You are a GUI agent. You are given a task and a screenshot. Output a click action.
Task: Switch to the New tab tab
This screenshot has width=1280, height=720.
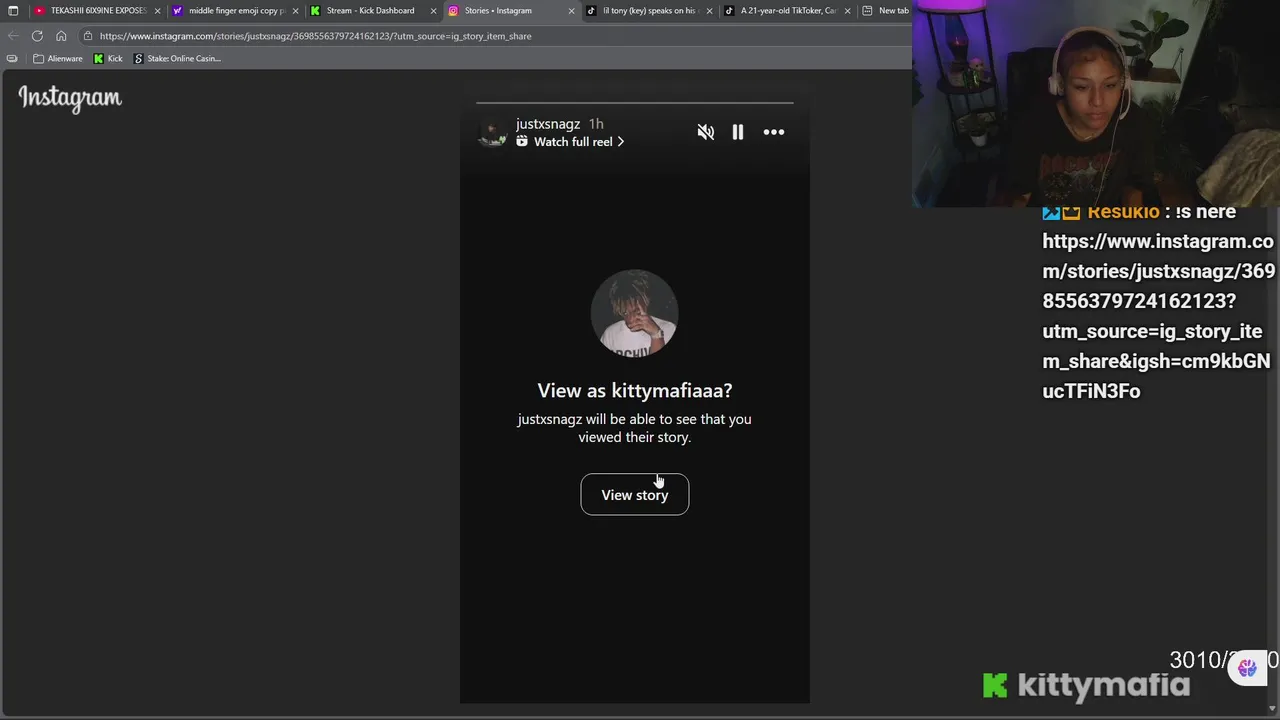tap(886, 11)
